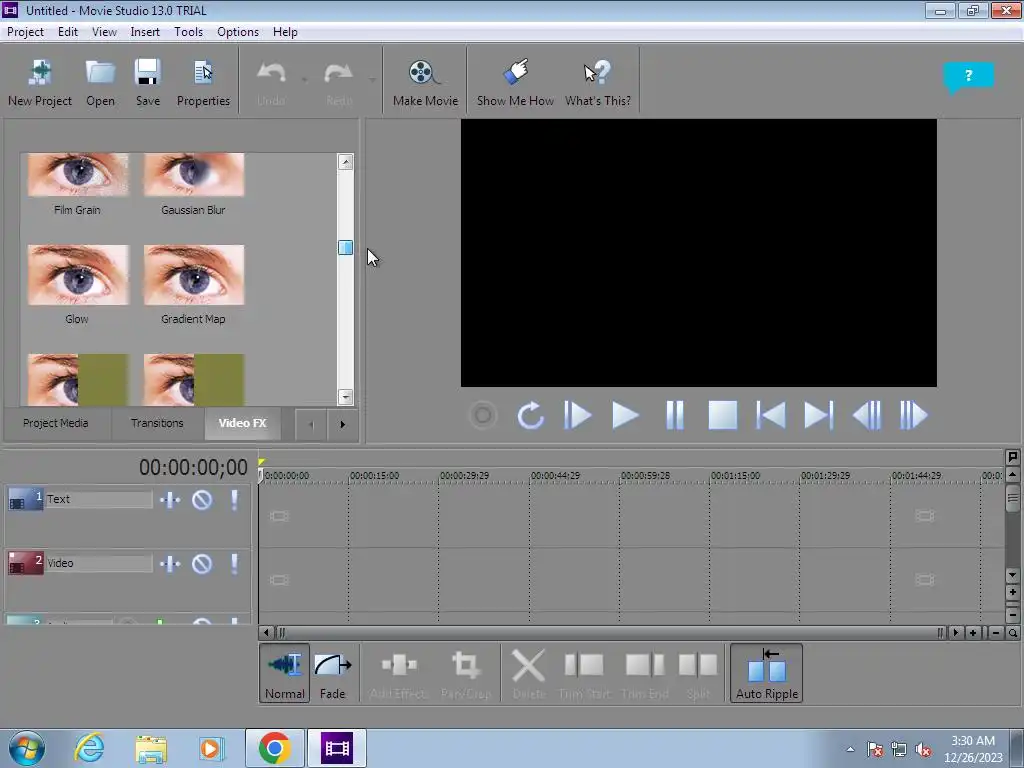Screen dimensions: 1024x768
Task: Open the Project menu
Action: coord(25,32)
